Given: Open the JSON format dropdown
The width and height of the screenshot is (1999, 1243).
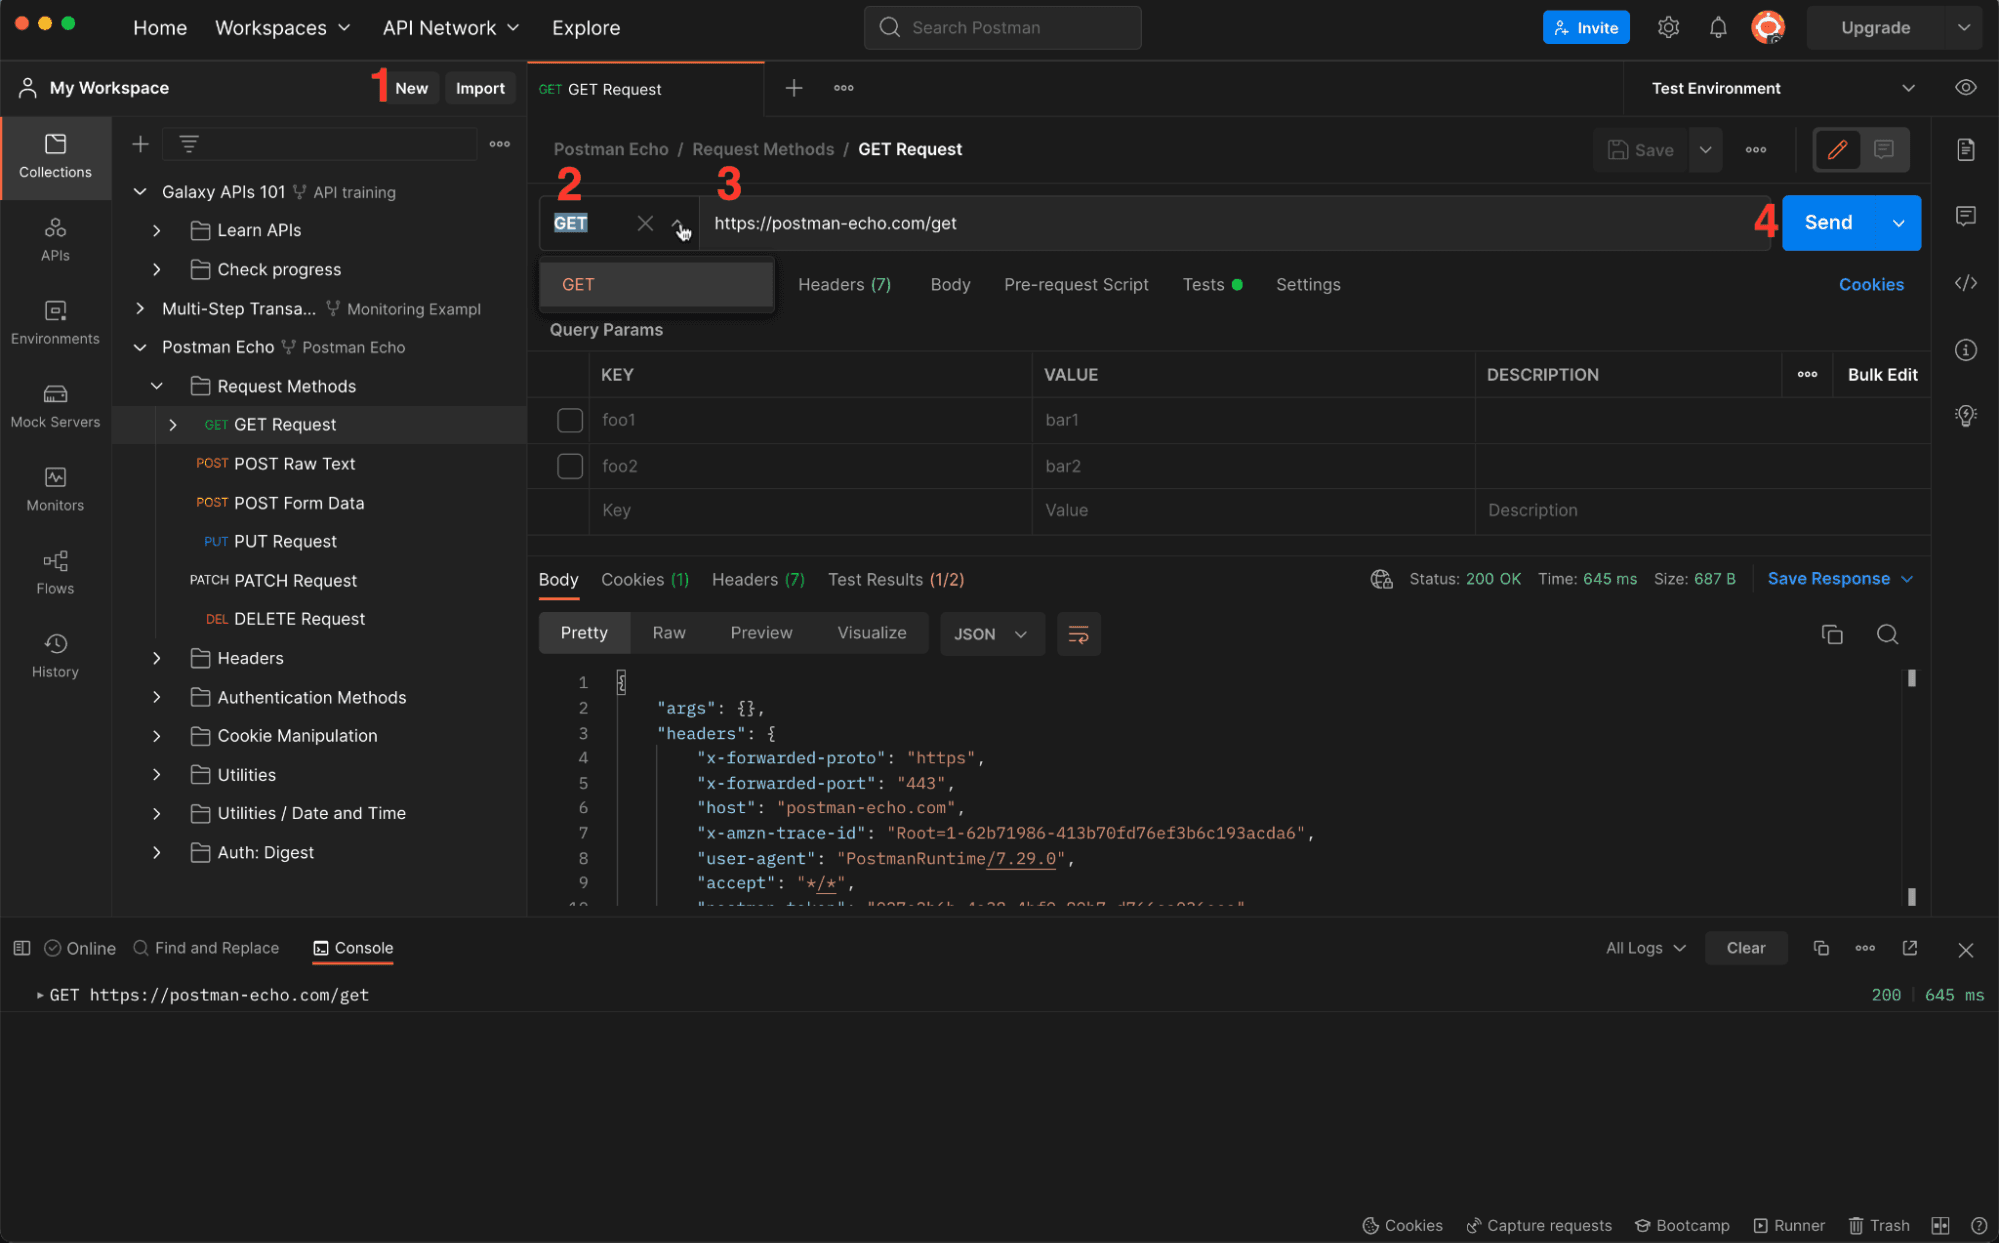Looking at the screenshot, I should point(991,634).
